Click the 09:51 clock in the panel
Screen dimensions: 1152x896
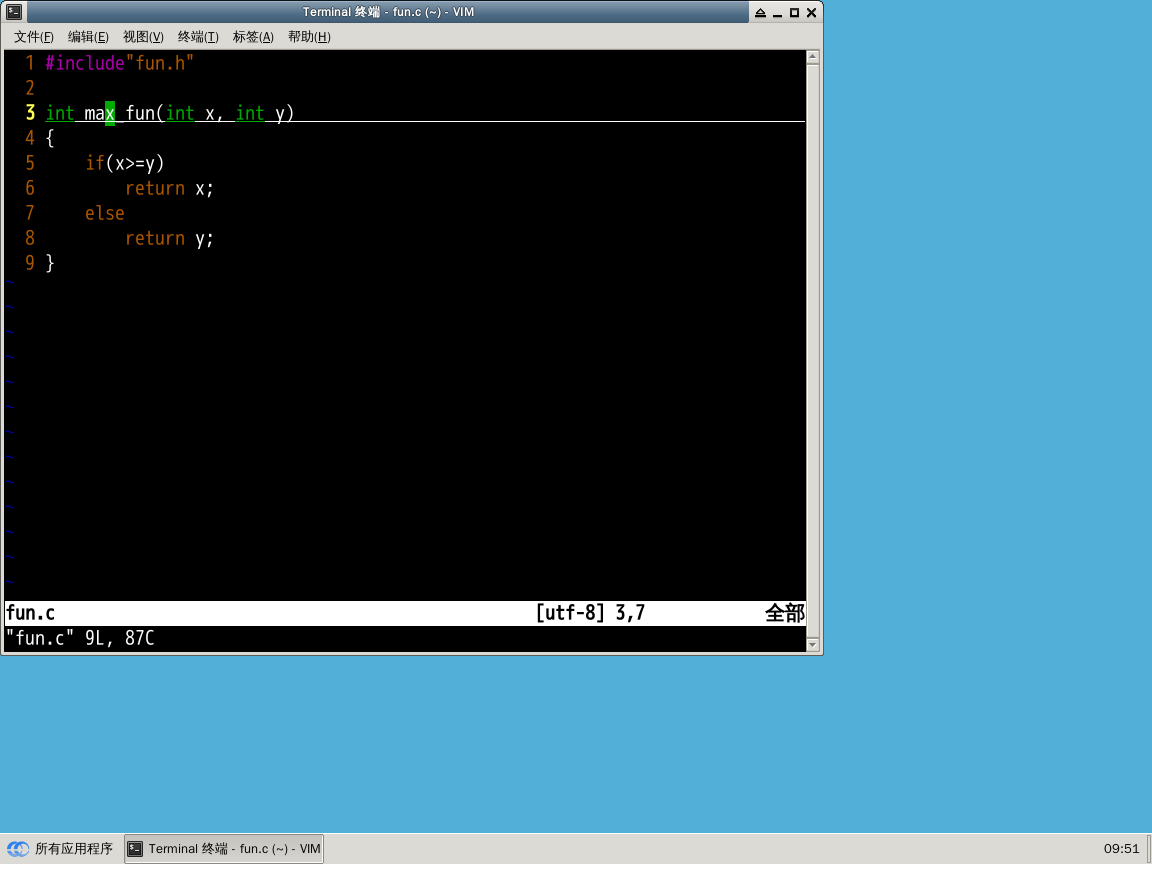1121,849
